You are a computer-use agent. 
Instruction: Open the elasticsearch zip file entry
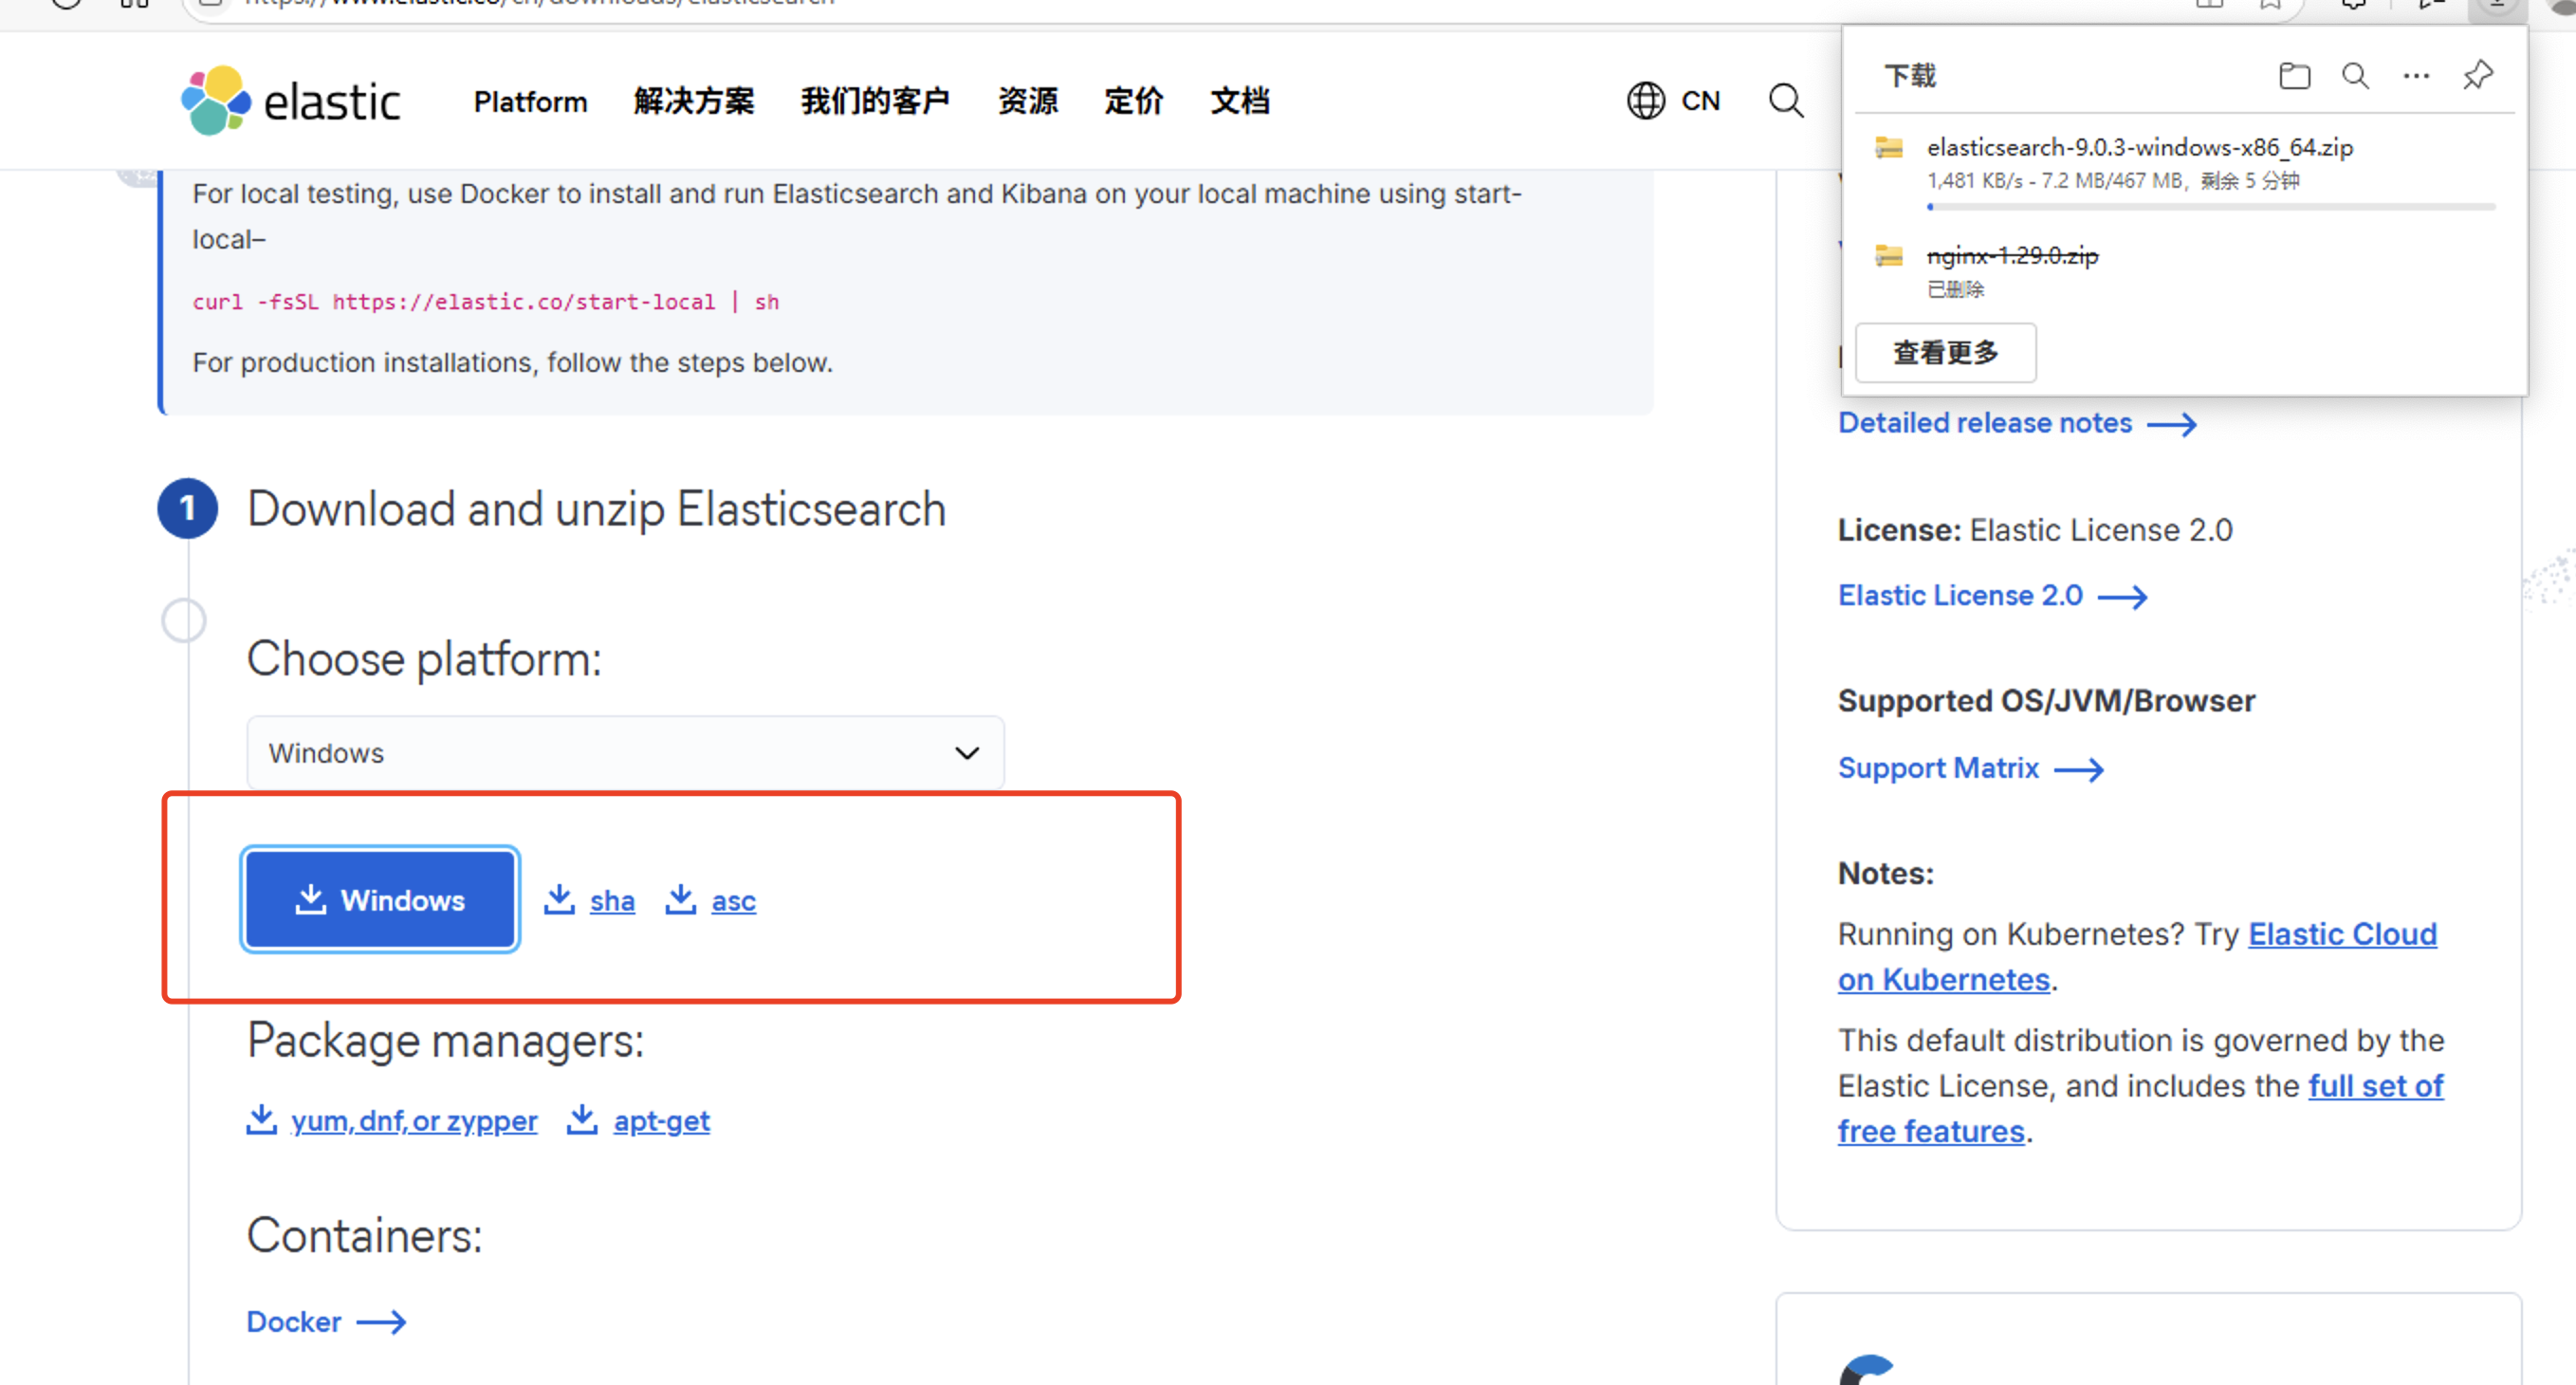[2139, 148]
